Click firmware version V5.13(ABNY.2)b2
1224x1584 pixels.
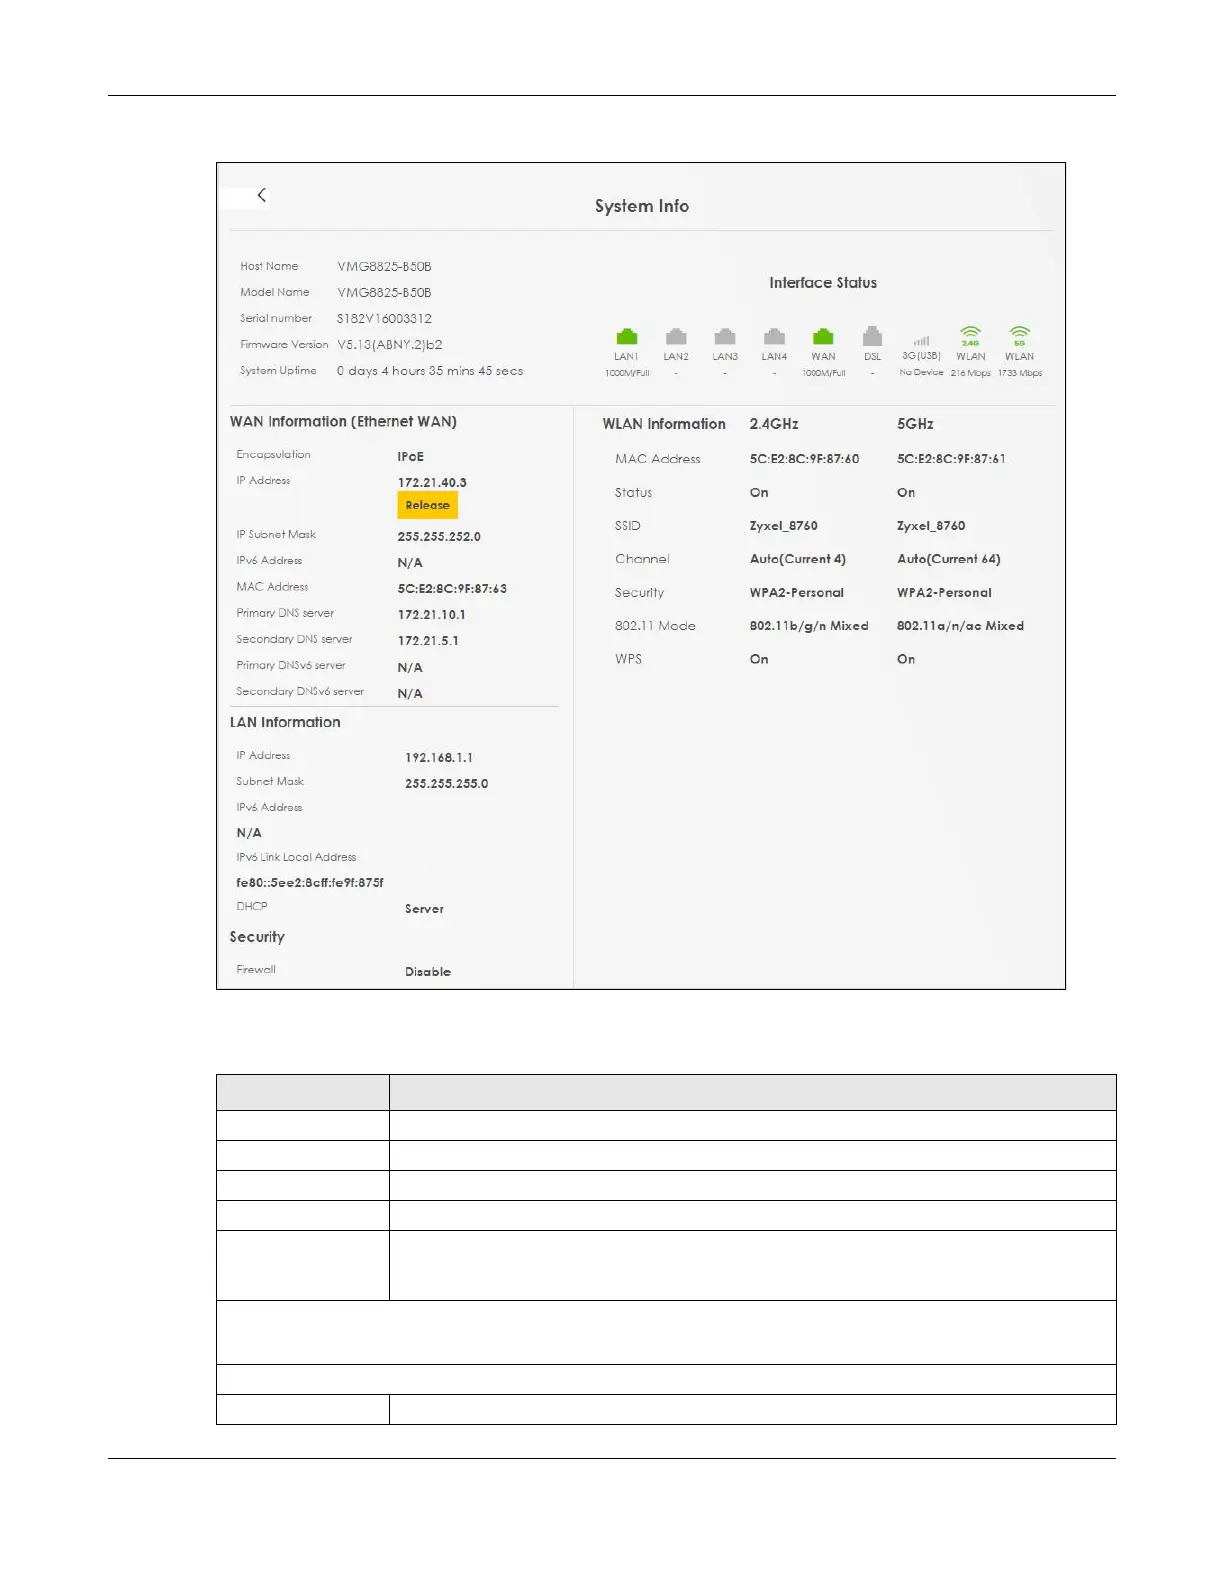tap(390, 345)
